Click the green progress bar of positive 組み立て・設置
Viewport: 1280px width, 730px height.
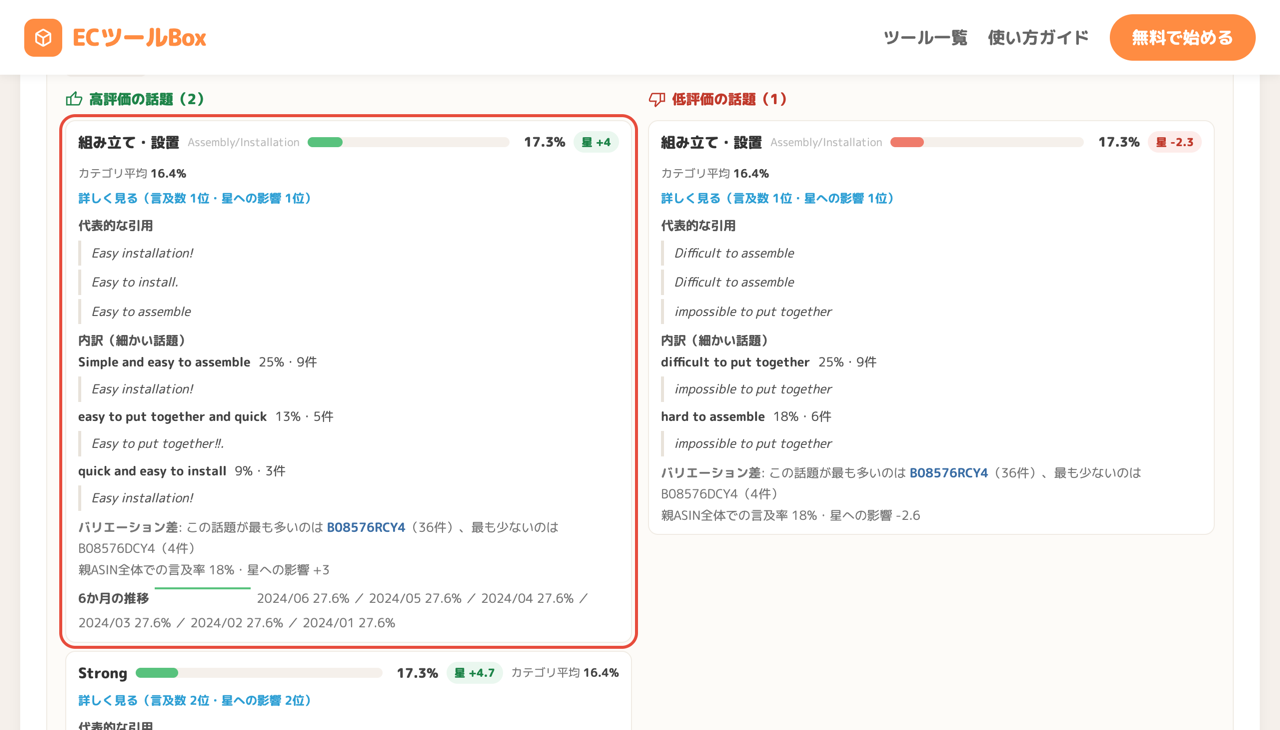pyautogui.click(x=409, y=142)
